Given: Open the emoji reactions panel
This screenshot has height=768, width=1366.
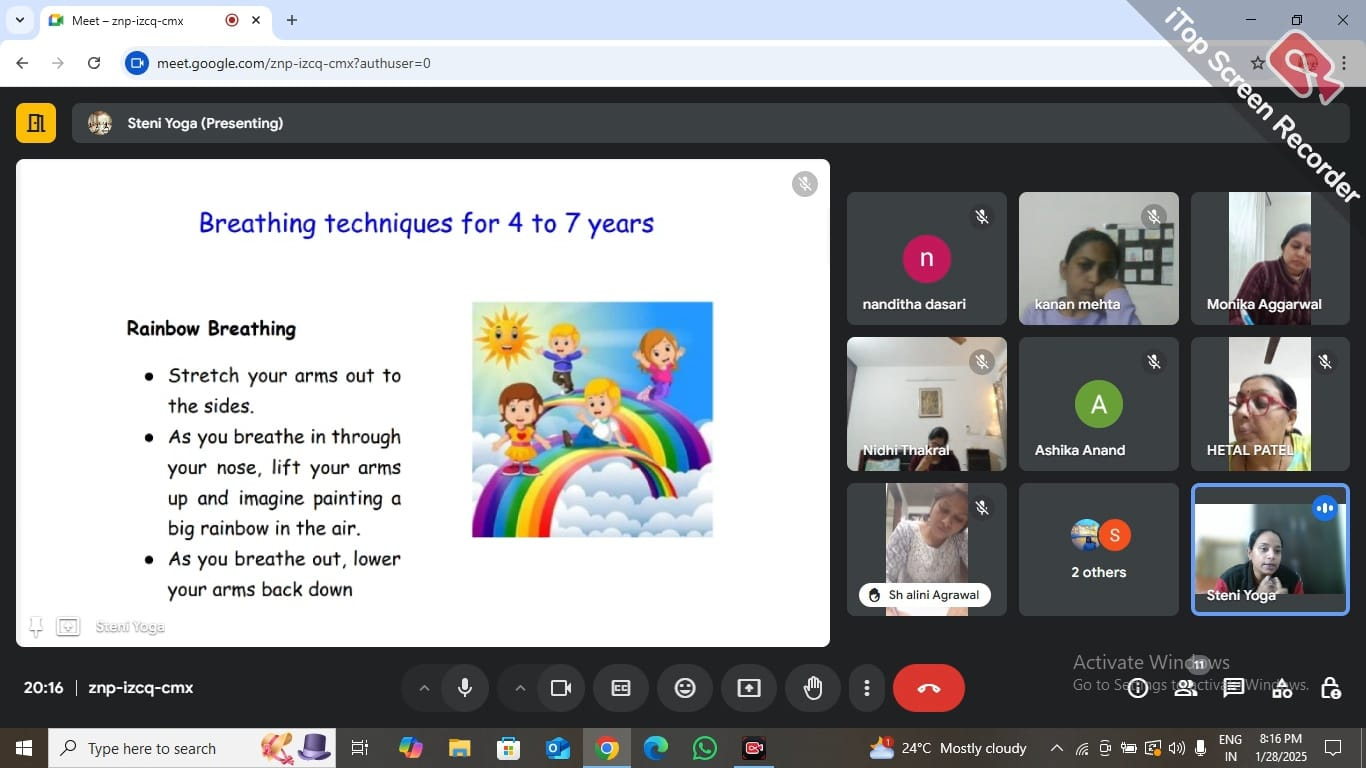Looking at the screenshot, I should pyautogui.click(x=685, y=688).
